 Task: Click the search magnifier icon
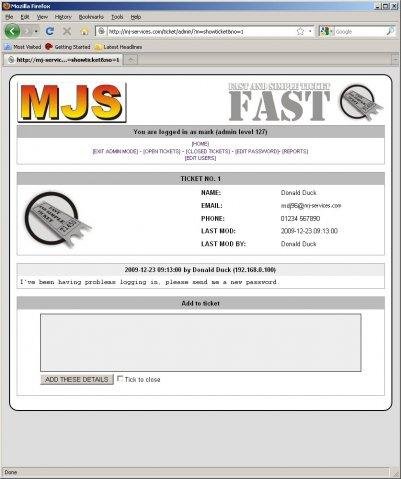coord(390,31)
